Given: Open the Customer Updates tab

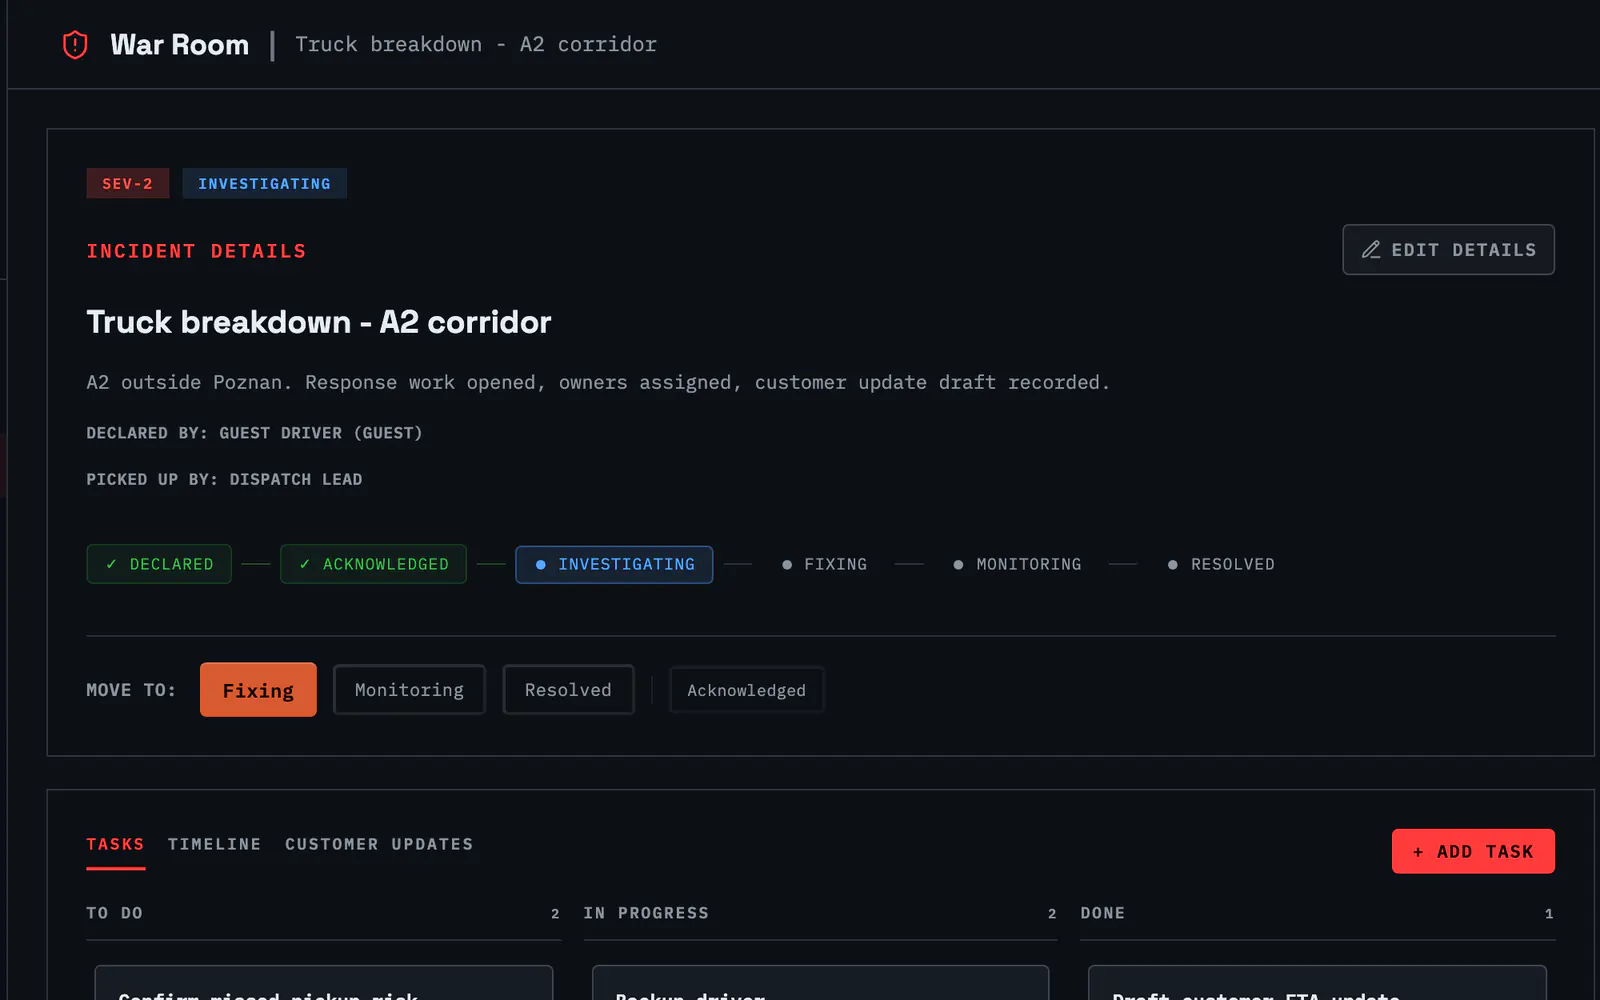Looking at the screenshot, I should coord(379,845).
